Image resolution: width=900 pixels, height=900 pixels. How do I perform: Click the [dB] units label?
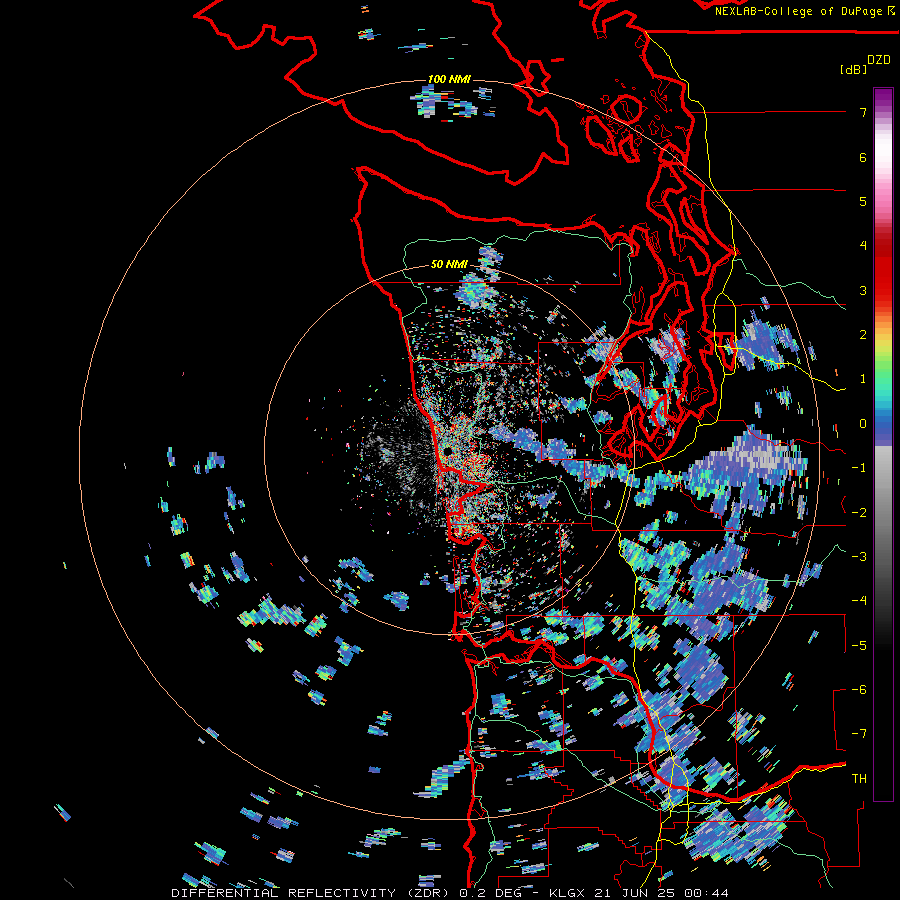pos(854,69)
